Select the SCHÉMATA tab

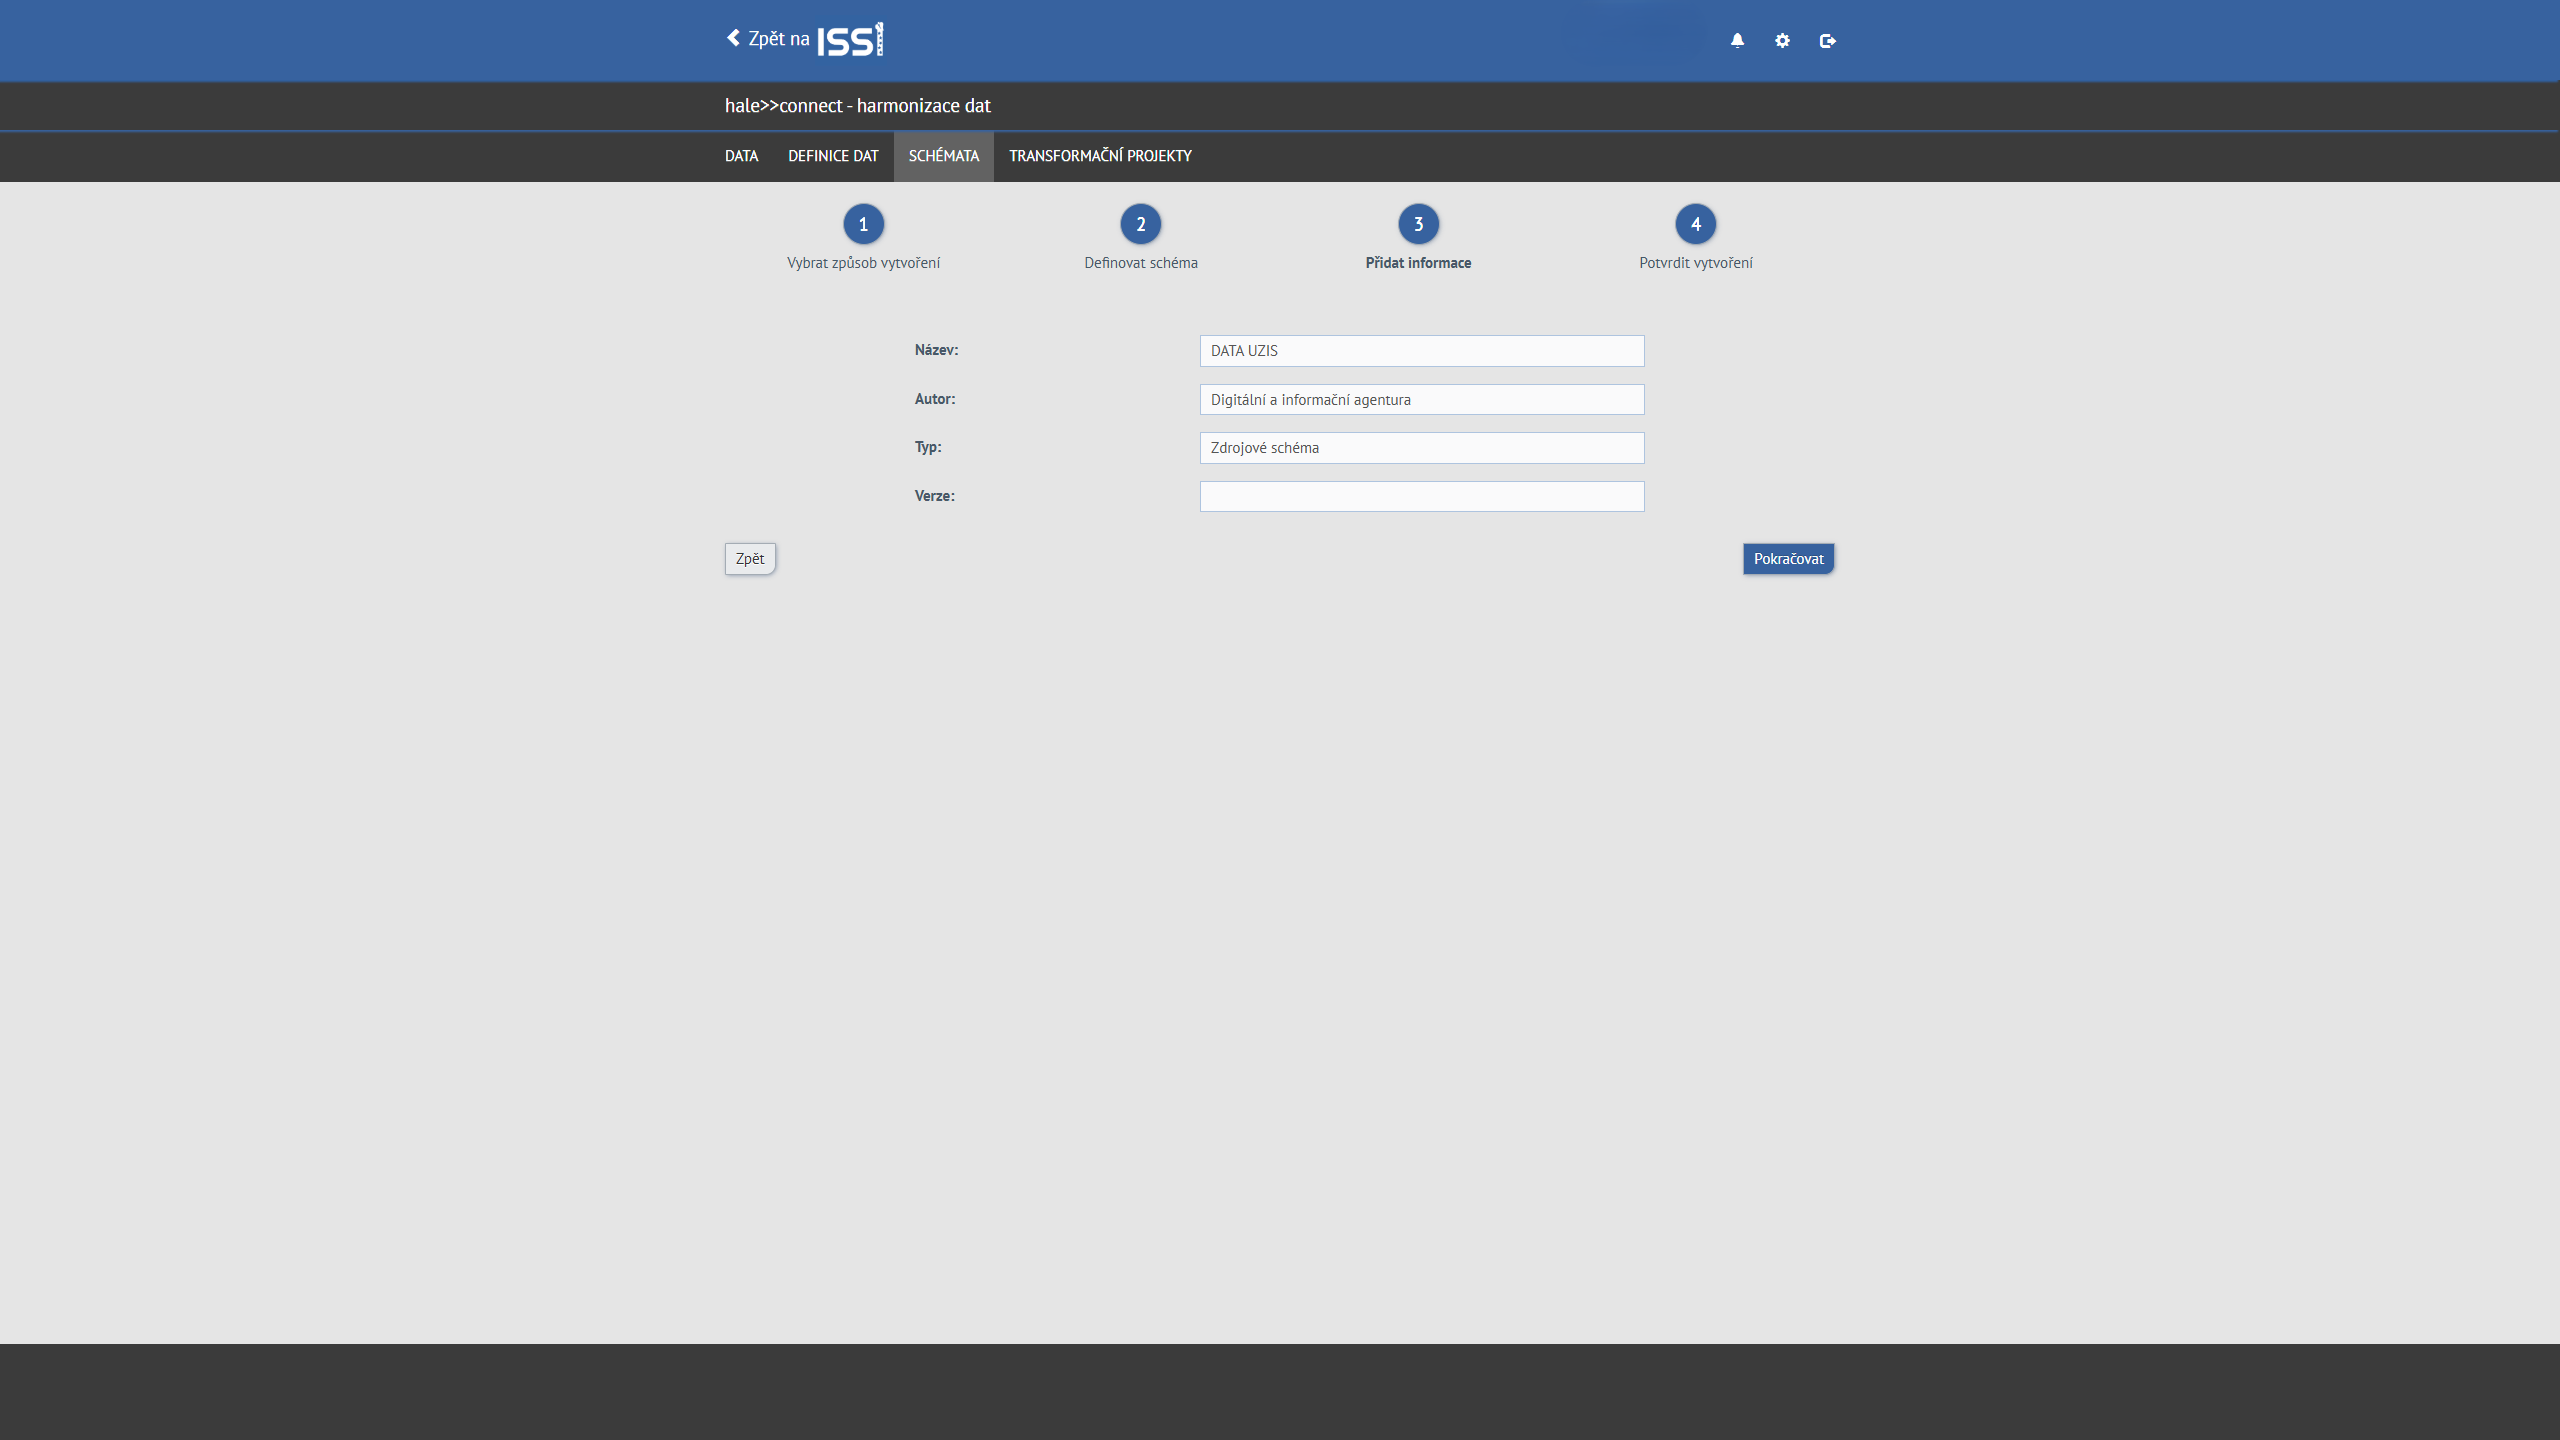coord(943,156)
